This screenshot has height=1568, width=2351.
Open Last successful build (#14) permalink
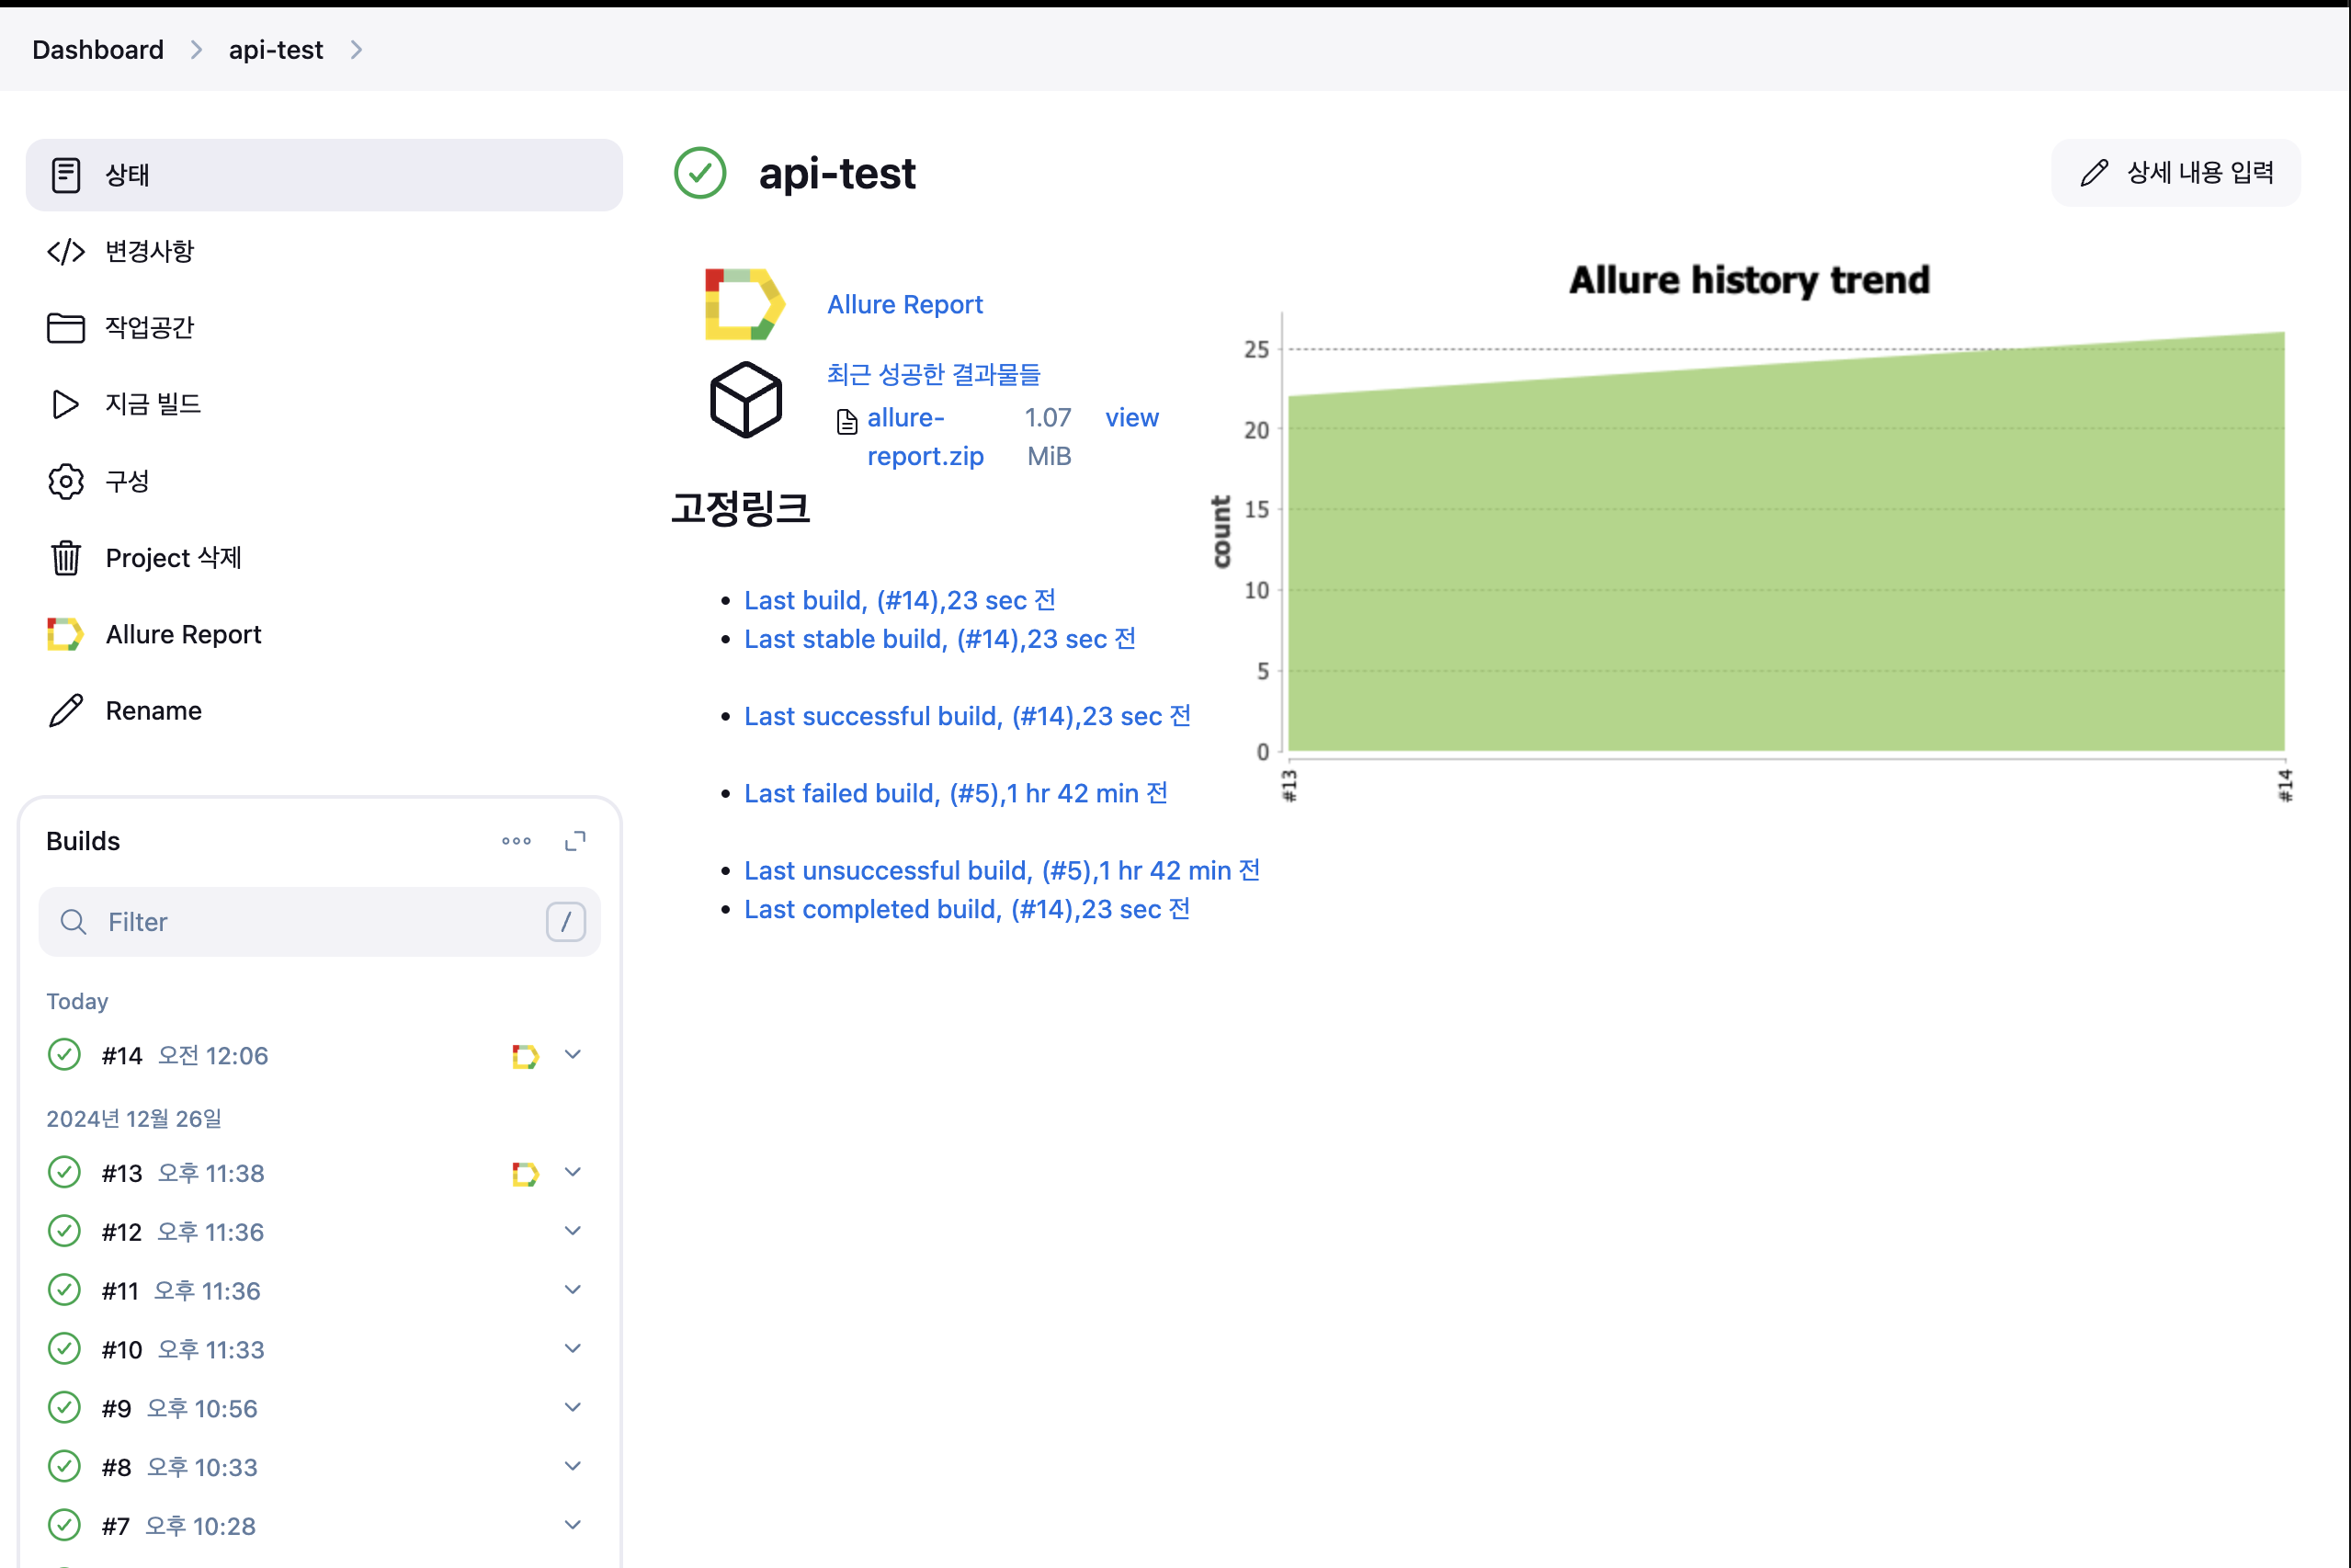tap(968, 716)
